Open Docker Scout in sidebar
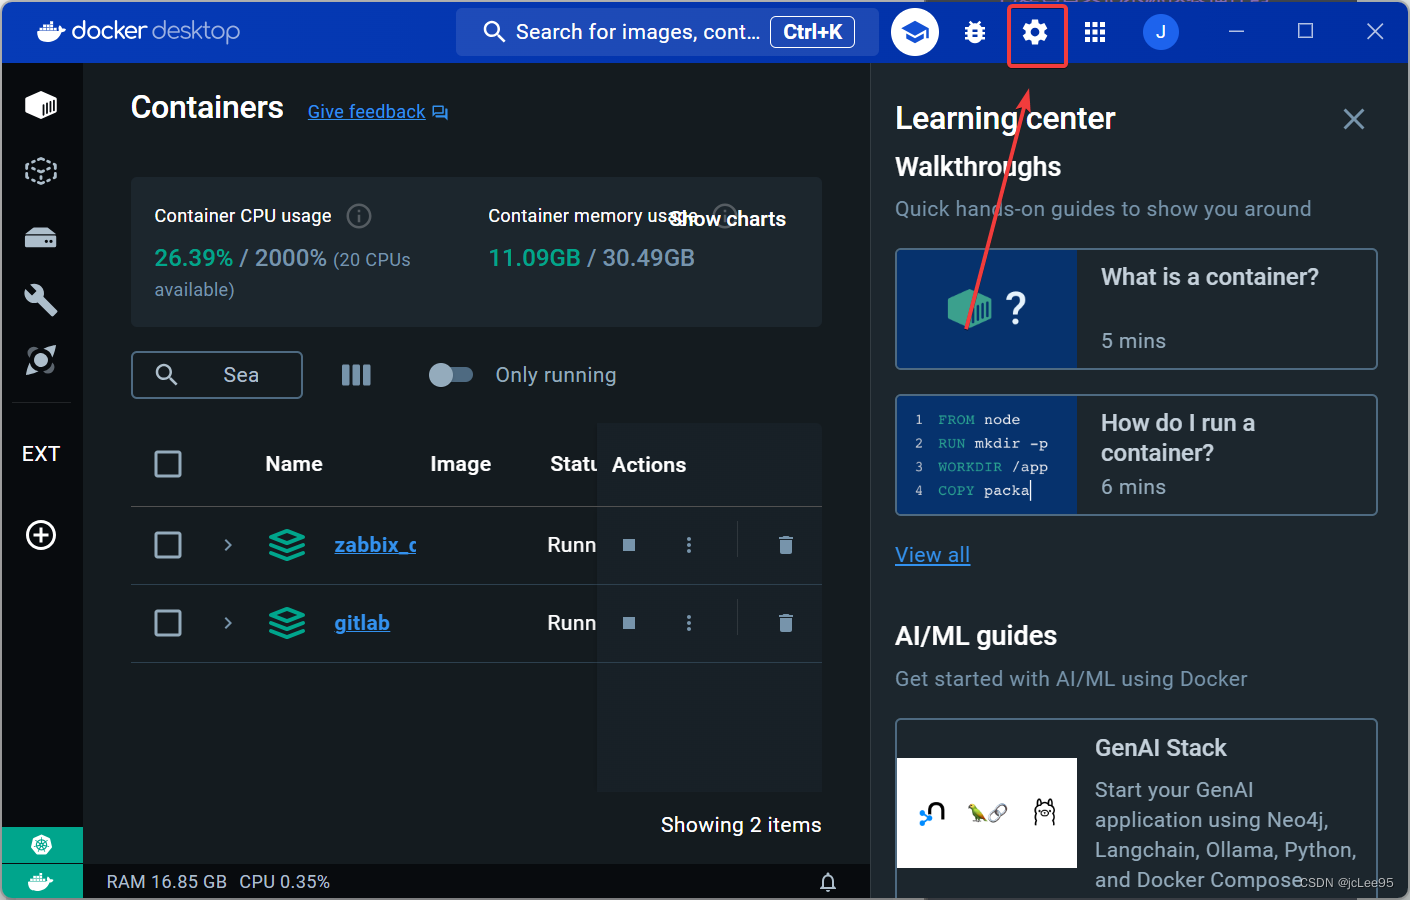The height and width of the screenshot is (900, 1410). point(41,360)
